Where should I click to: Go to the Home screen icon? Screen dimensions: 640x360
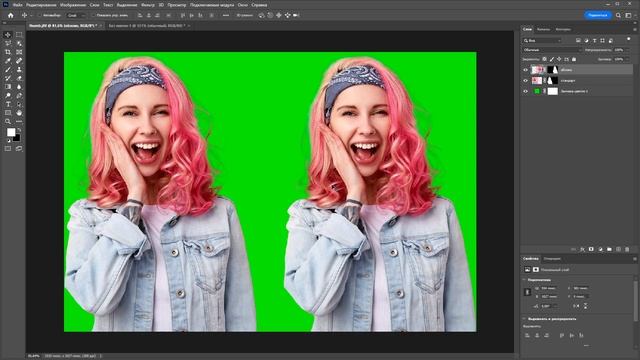tap(11, 15)
